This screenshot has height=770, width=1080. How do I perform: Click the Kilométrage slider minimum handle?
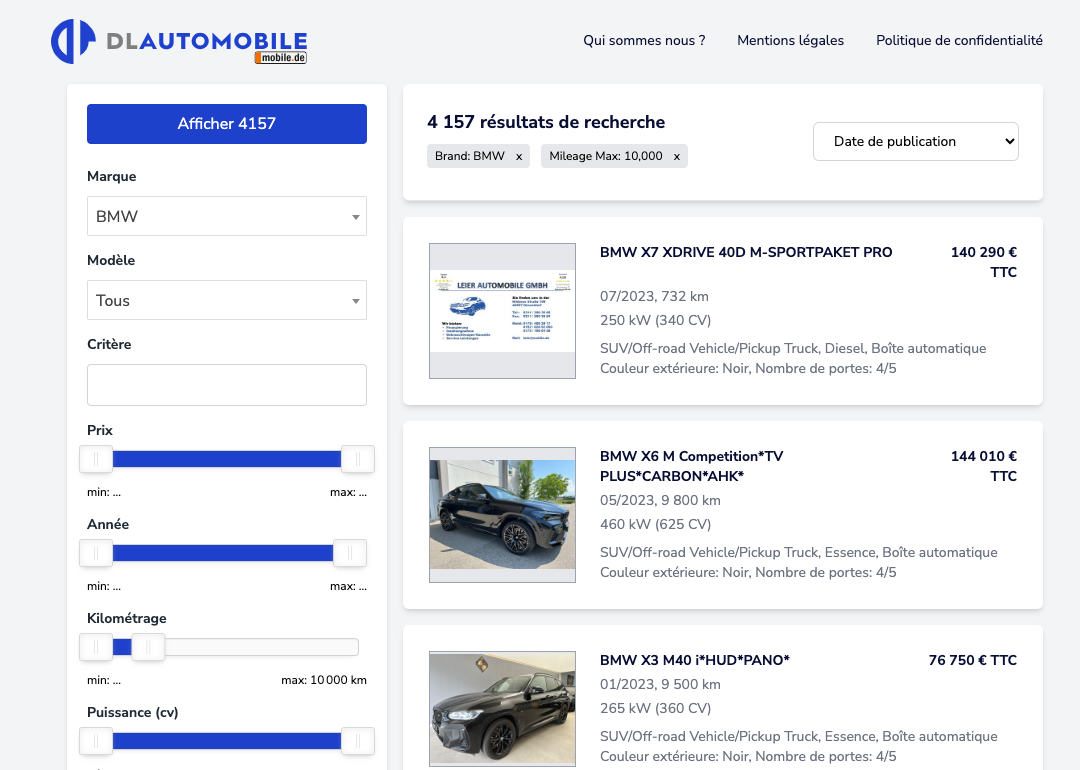coord(96,647)
